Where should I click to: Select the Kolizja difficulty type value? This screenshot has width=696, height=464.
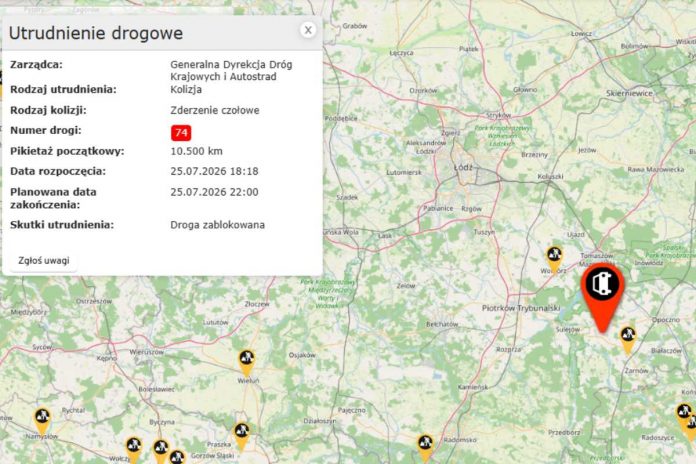click(x=186, y=90)
